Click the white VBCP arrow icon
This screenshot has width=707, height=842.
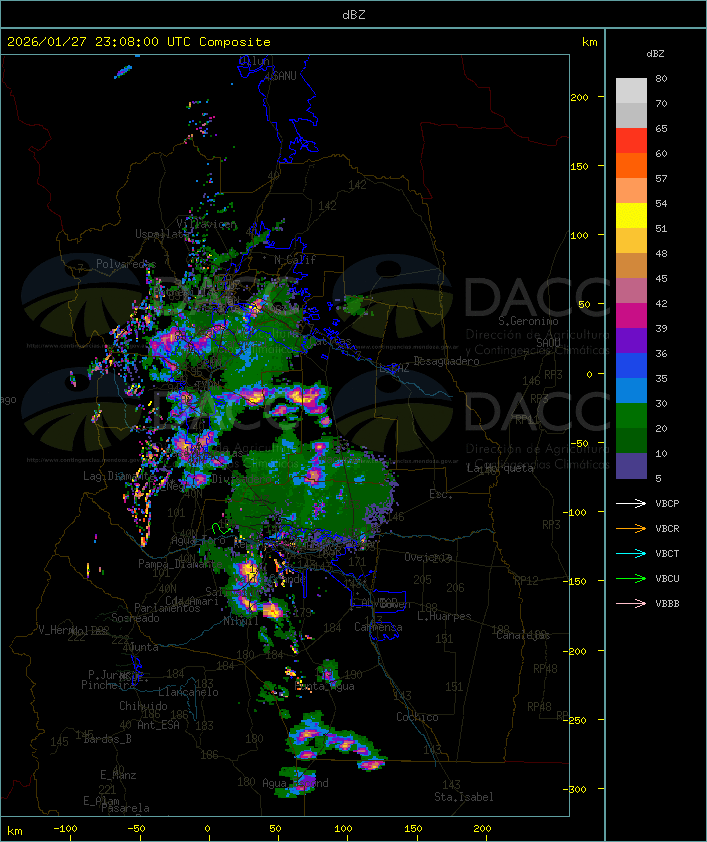pyautogui.click(x=631, y=503)
